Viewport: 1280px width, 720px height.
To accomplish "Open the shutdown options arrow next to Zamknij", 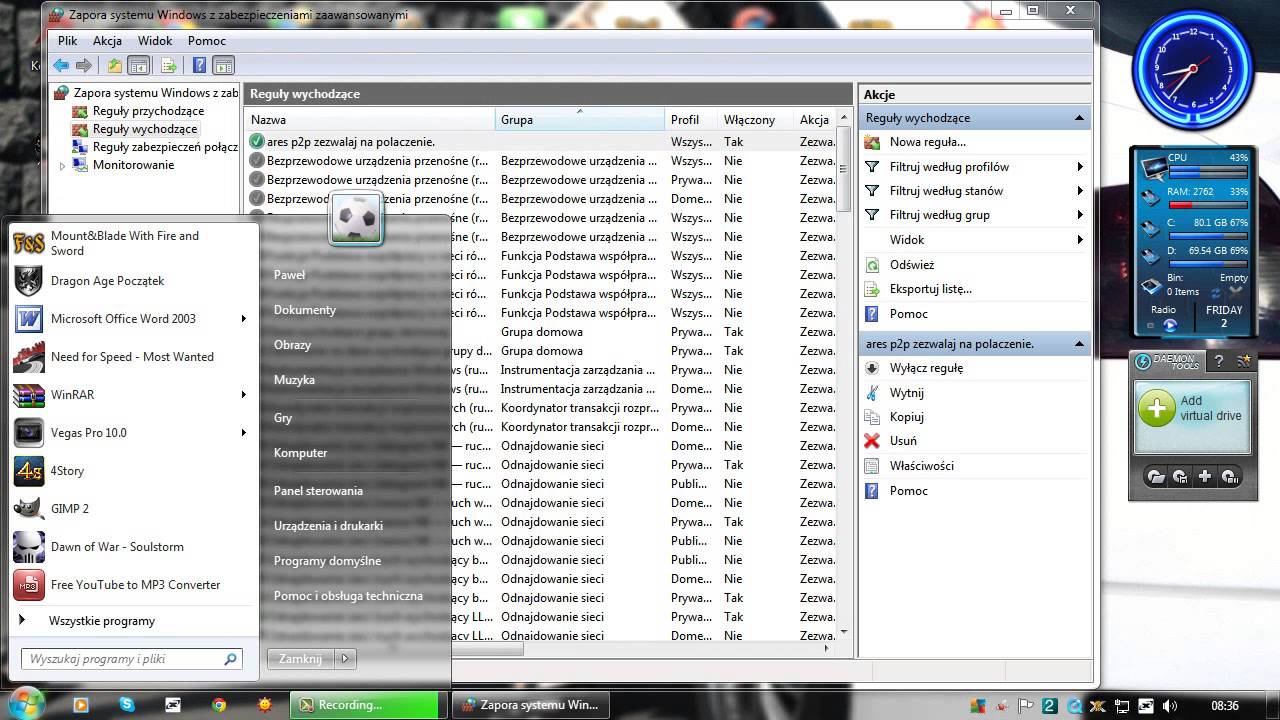I will tap(345, 659).
